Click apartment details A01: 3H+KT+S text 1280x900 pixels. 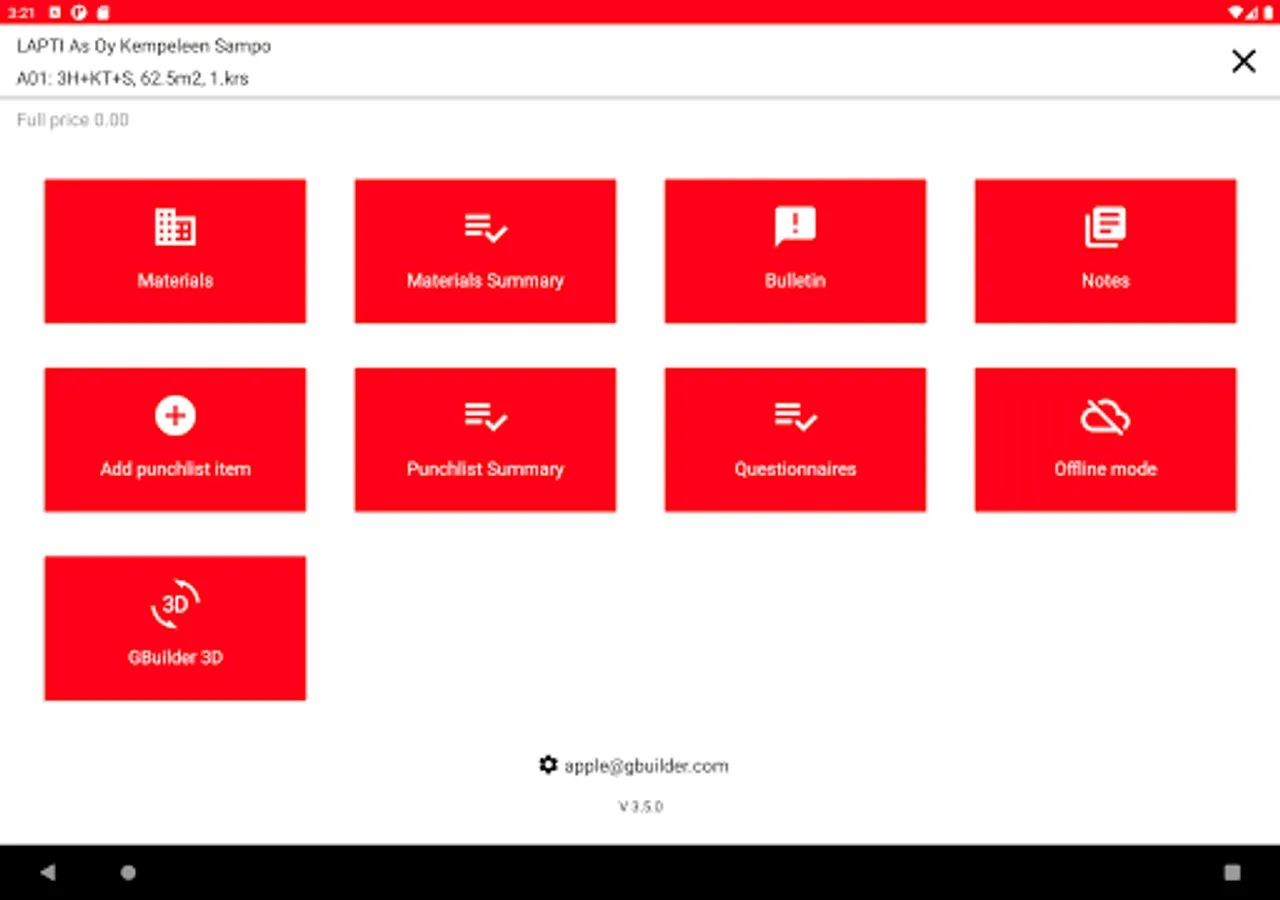[x=133, y=78]
